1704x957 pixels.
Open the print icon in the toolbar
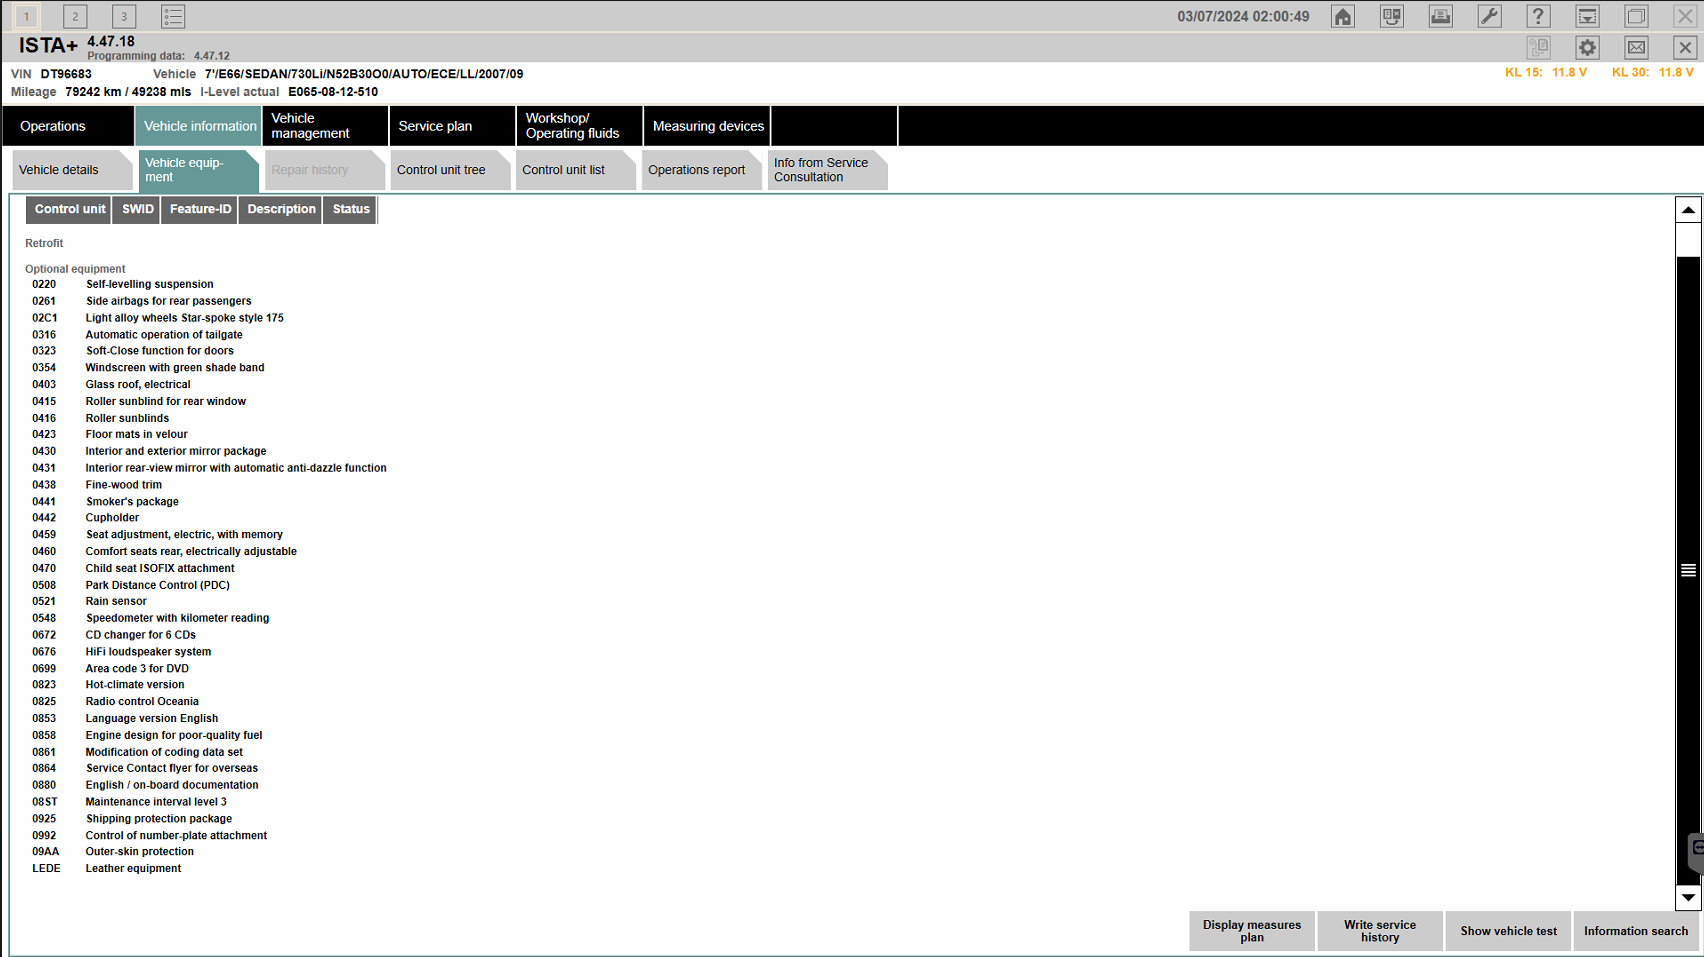(x=1440, y=16)
